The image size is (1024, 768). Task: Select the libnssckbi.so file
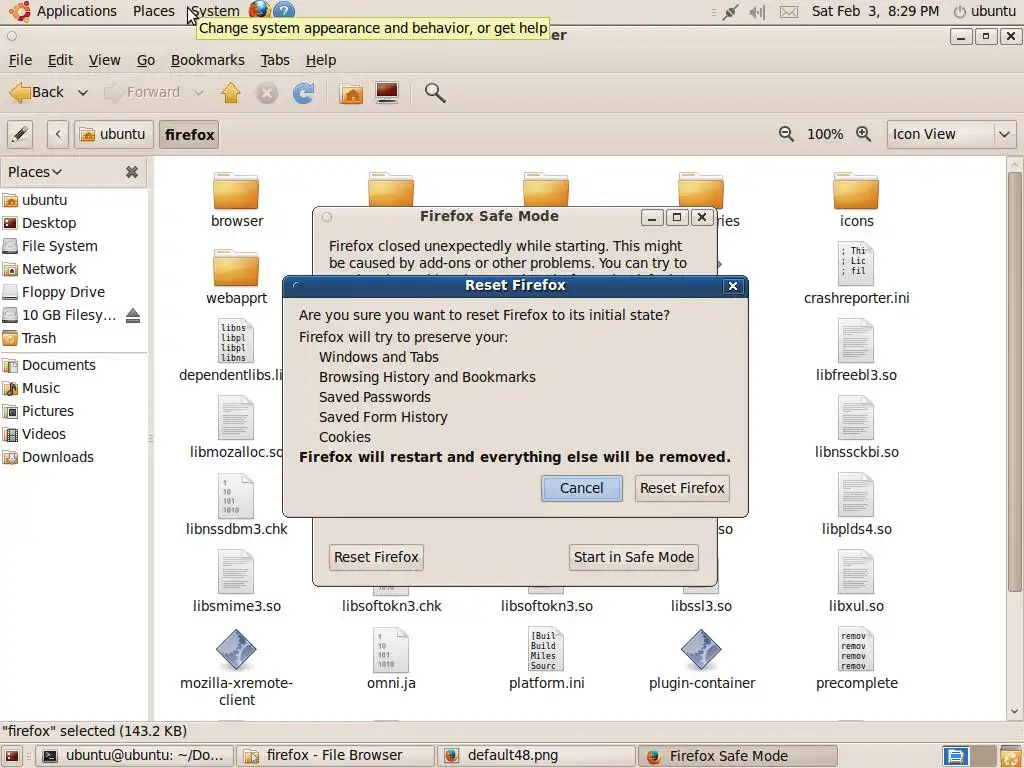[856, 418]
